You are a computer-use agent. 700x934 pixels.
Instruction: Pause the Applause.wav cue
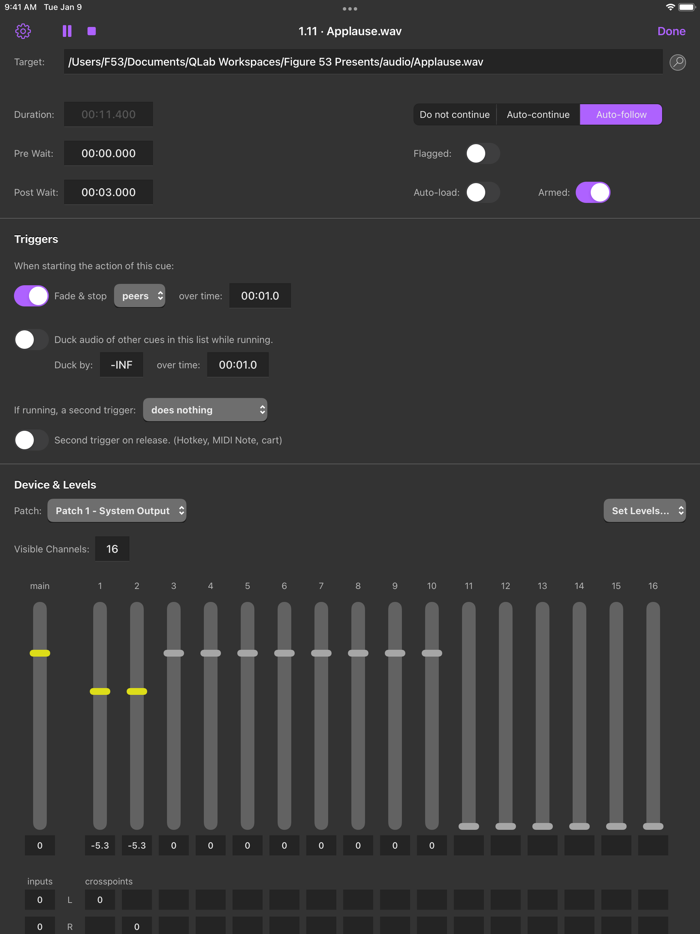[64, 31]
